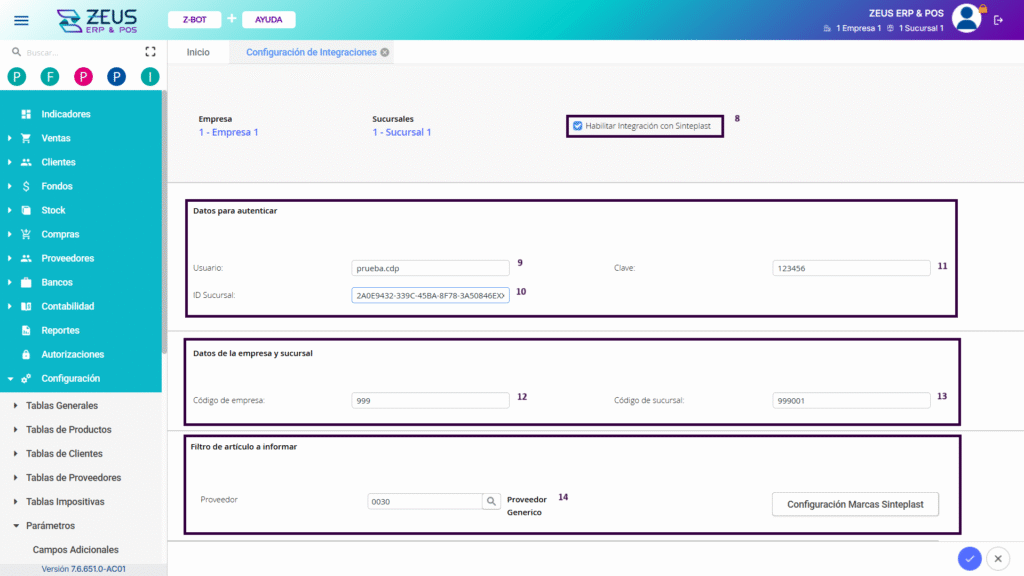Click the Autorizaciones lock icon
This screenshot has width=1024, height=576.
click(26, 355)
